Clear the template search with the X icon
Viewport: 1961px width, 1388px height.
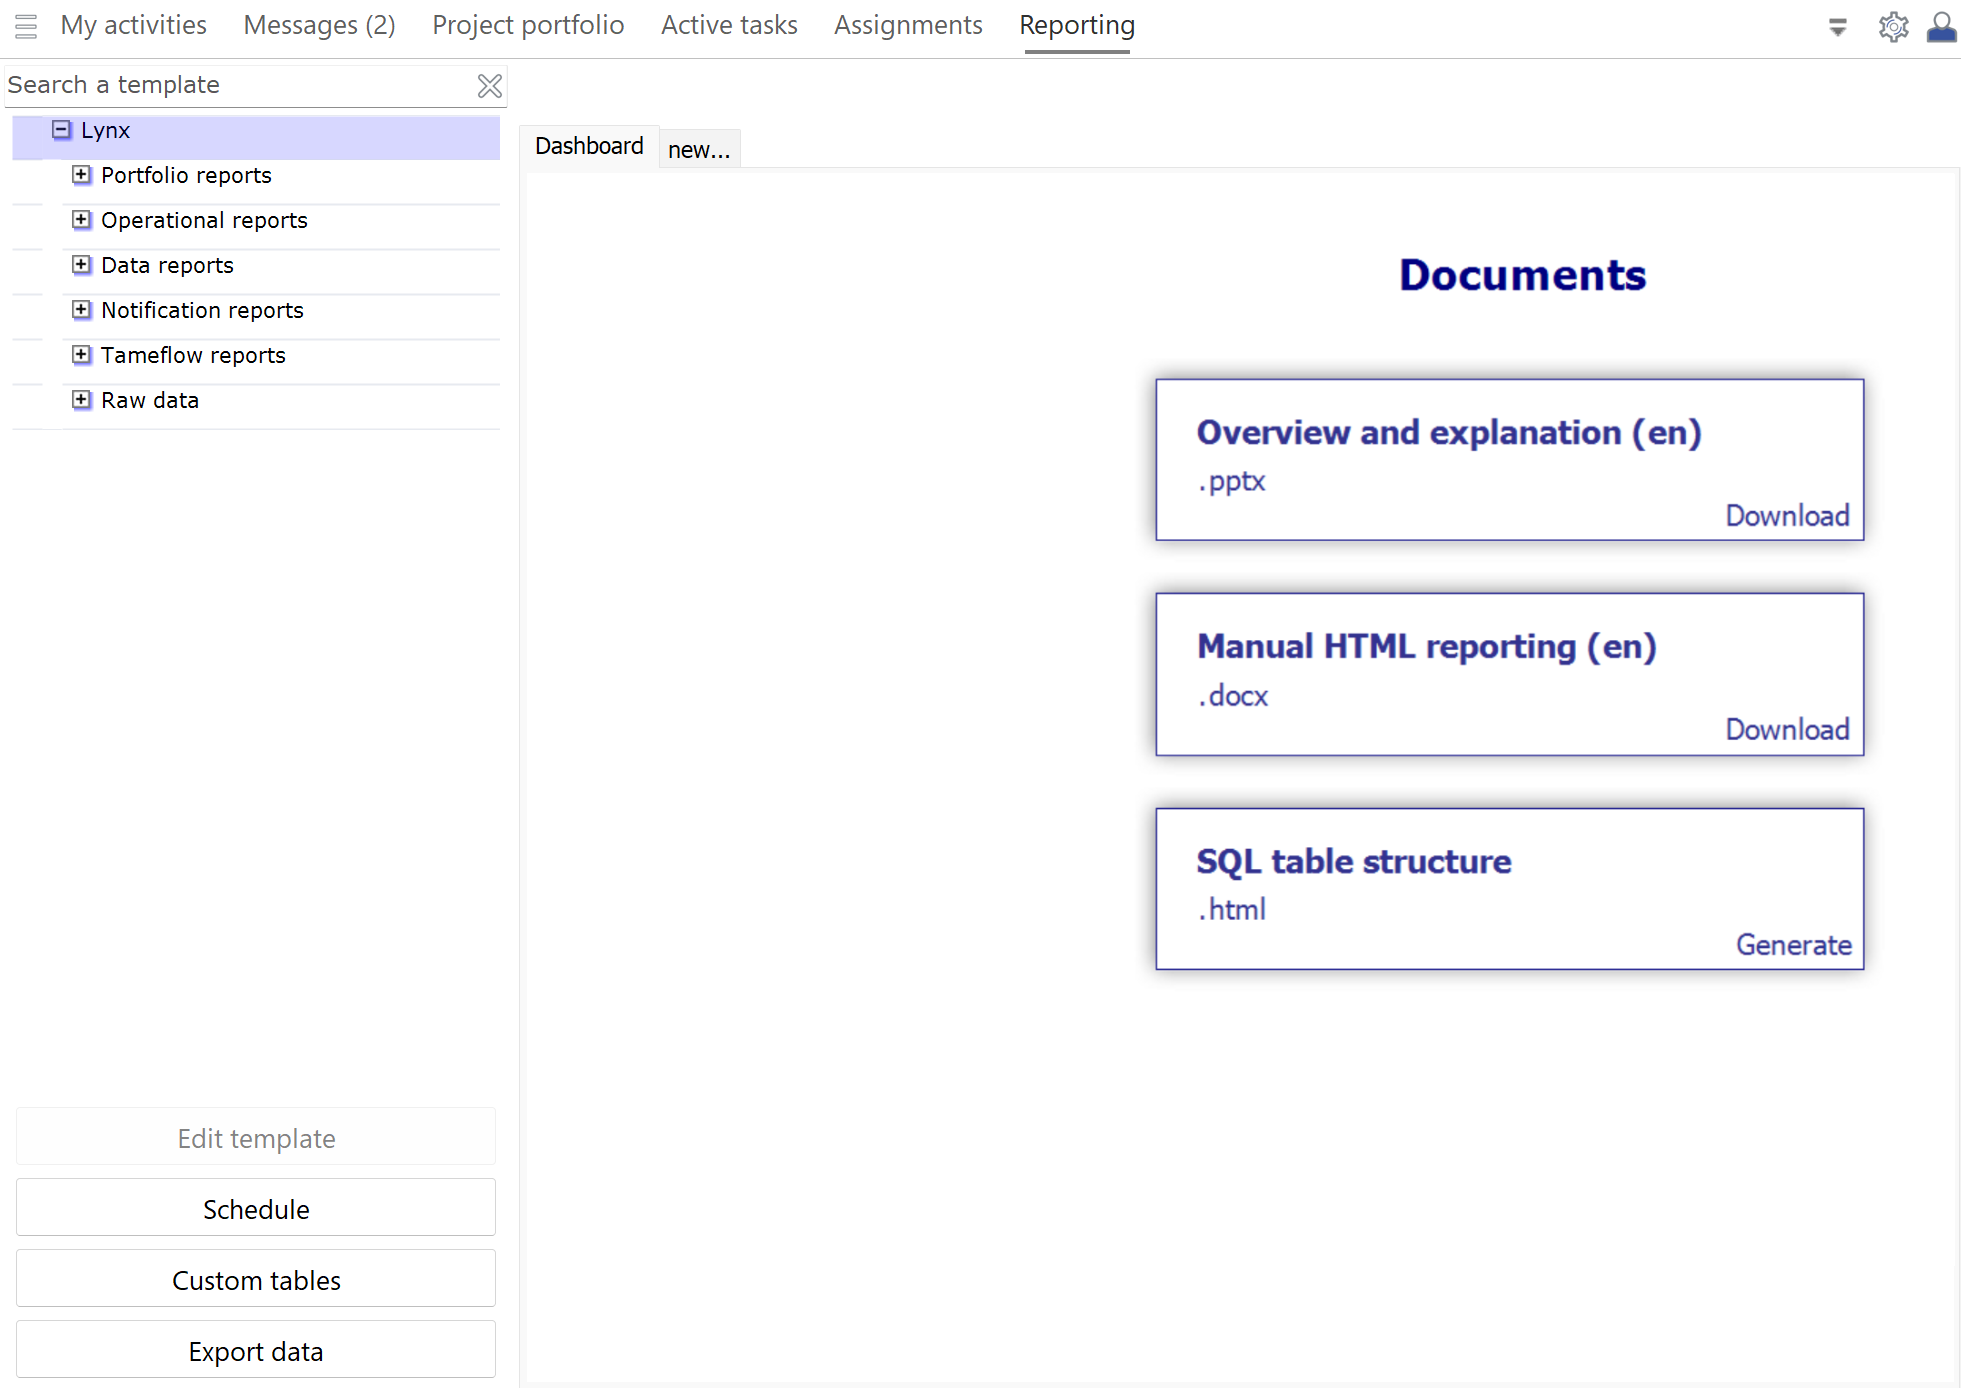click(489, 85)
